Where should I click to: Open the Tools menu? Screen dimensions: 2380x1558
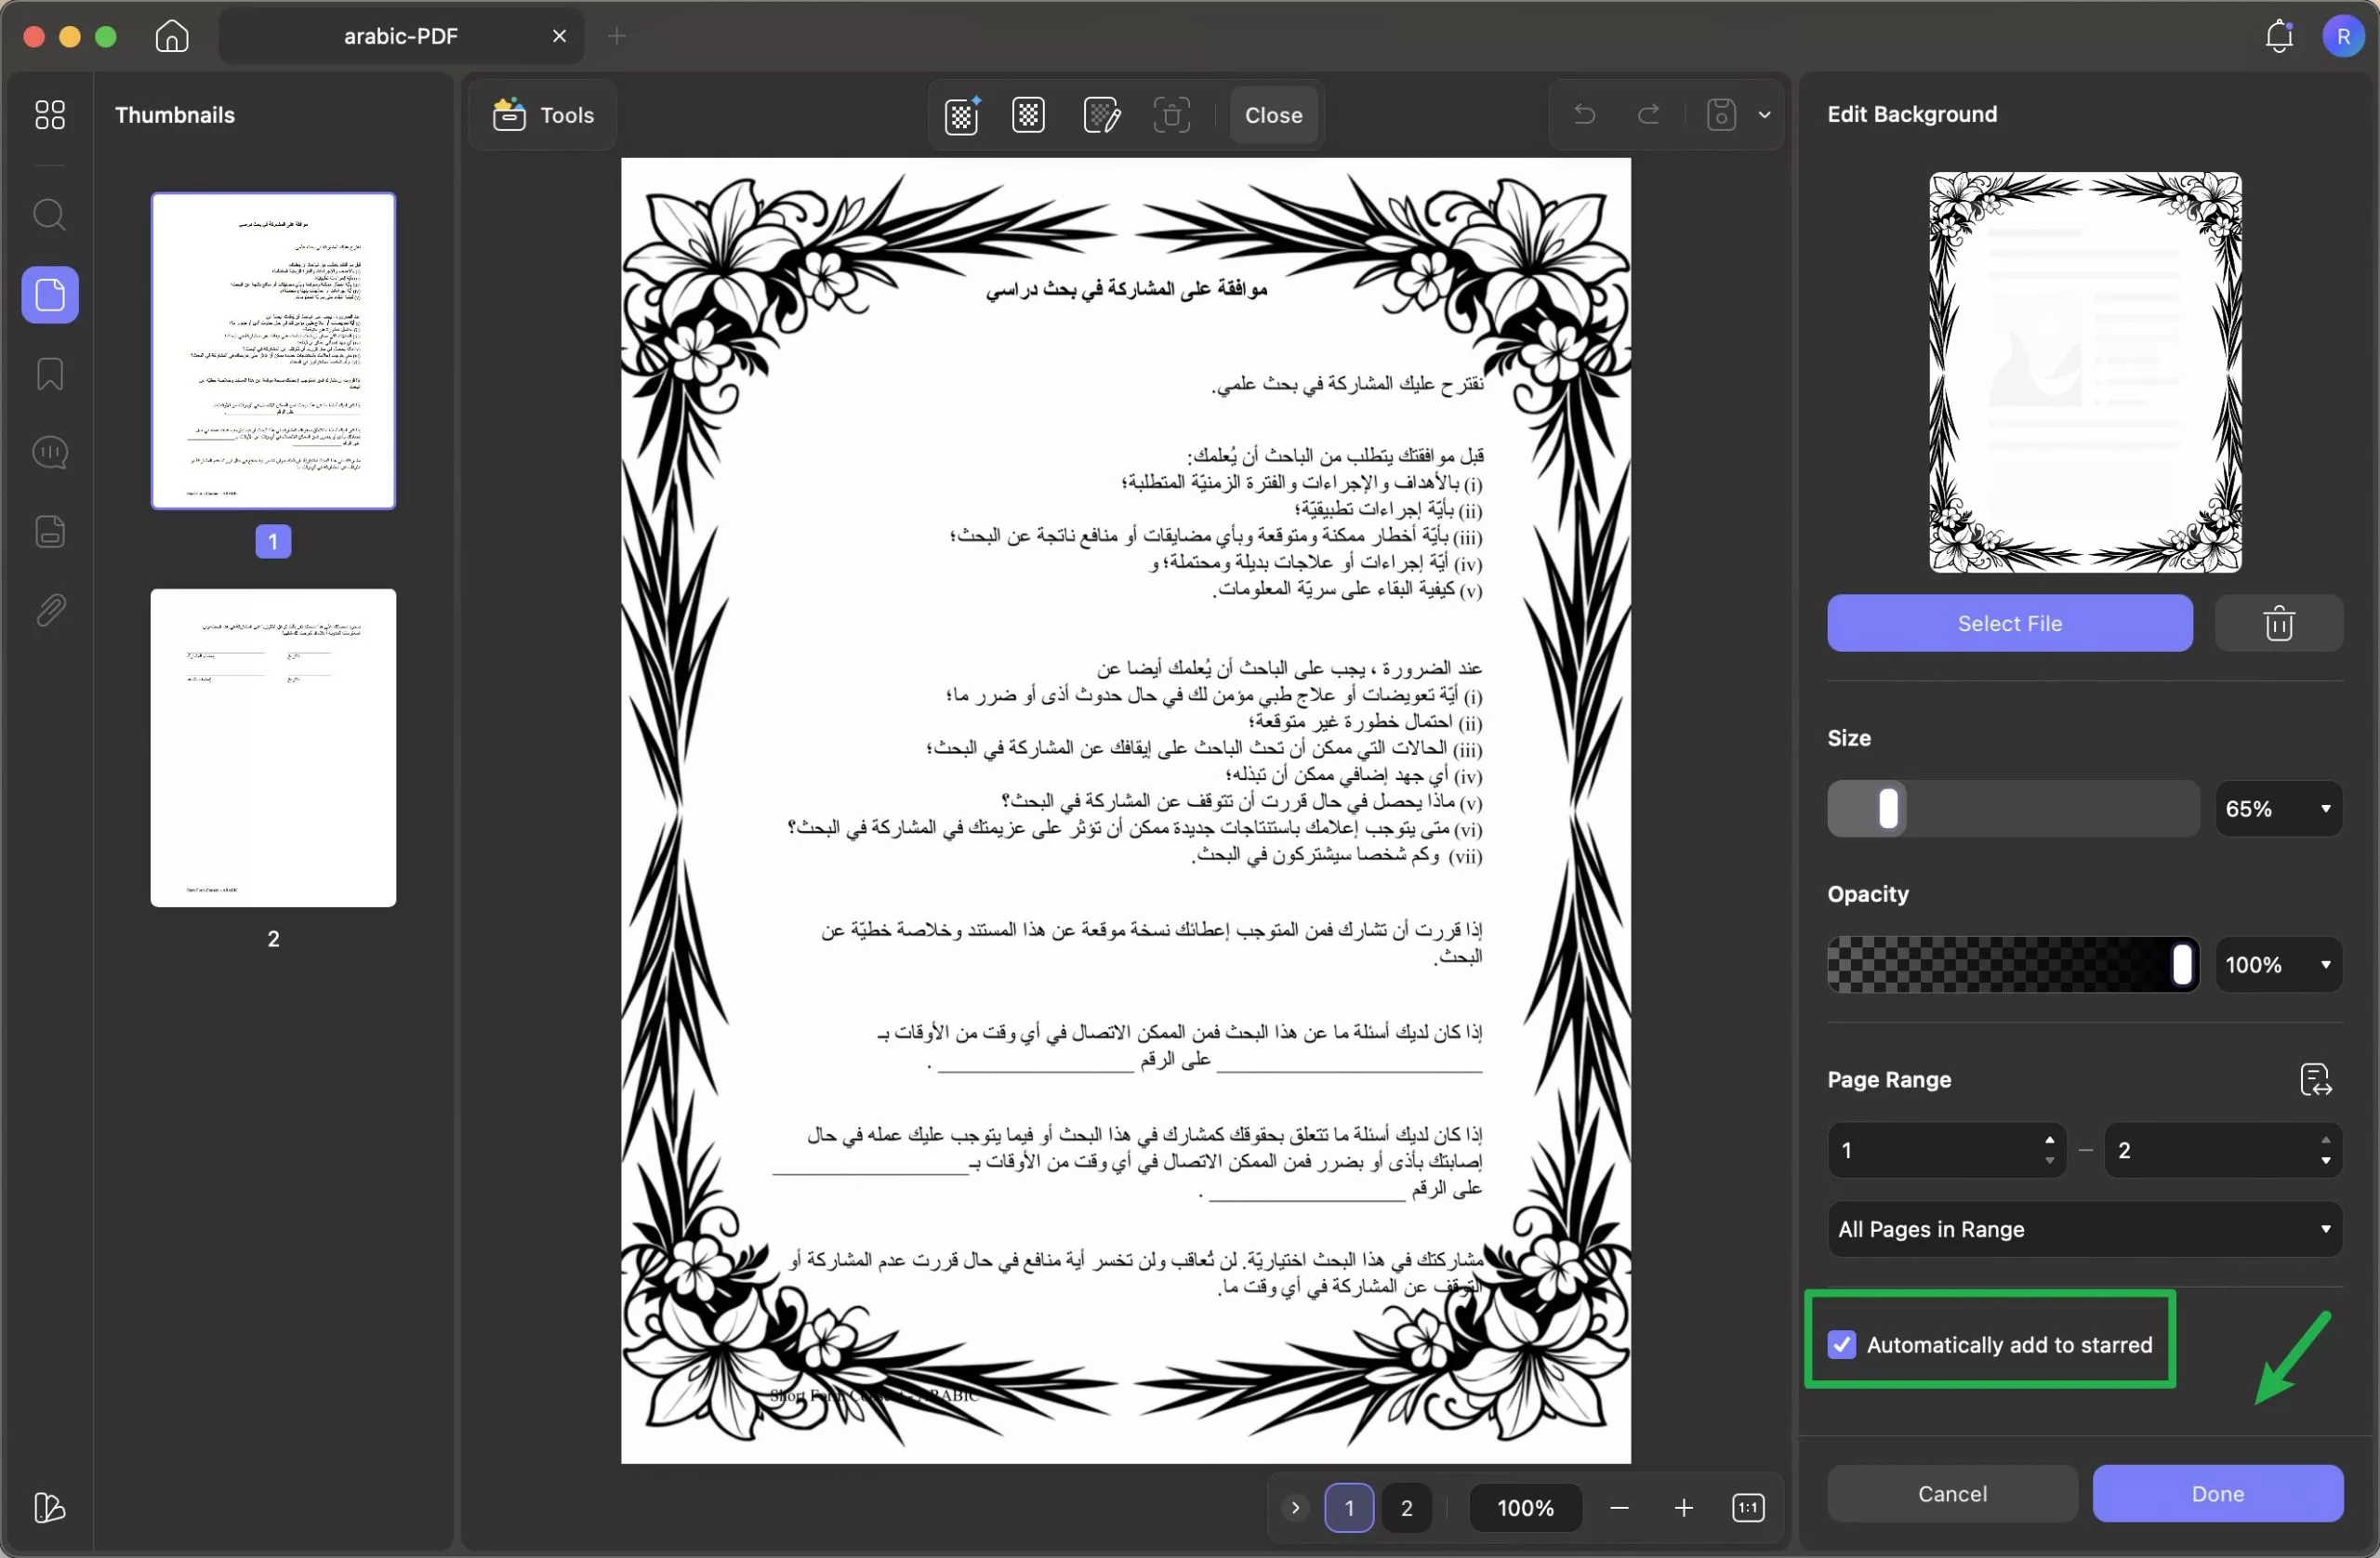click(x=541, y=114)
